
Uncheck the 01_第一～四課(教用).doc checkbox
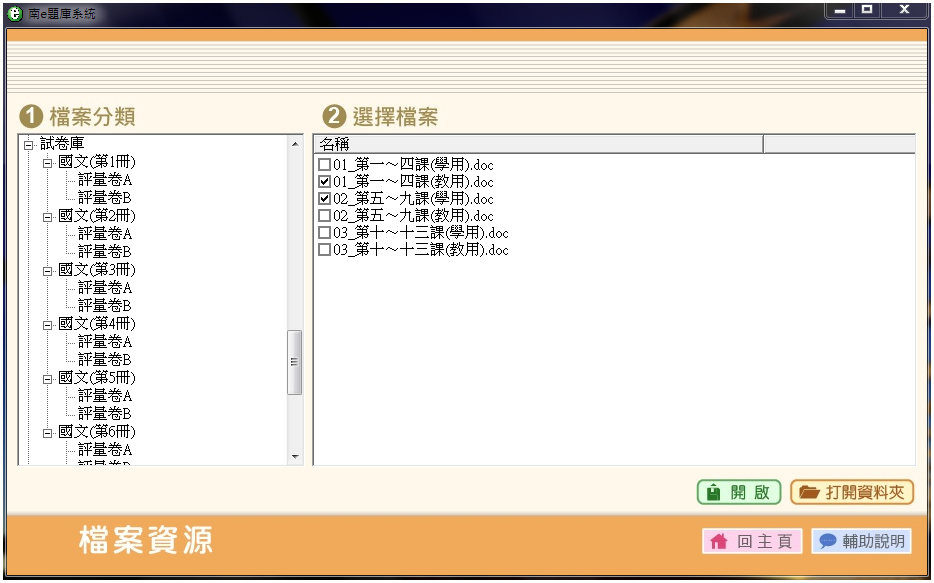coord(324,182)
